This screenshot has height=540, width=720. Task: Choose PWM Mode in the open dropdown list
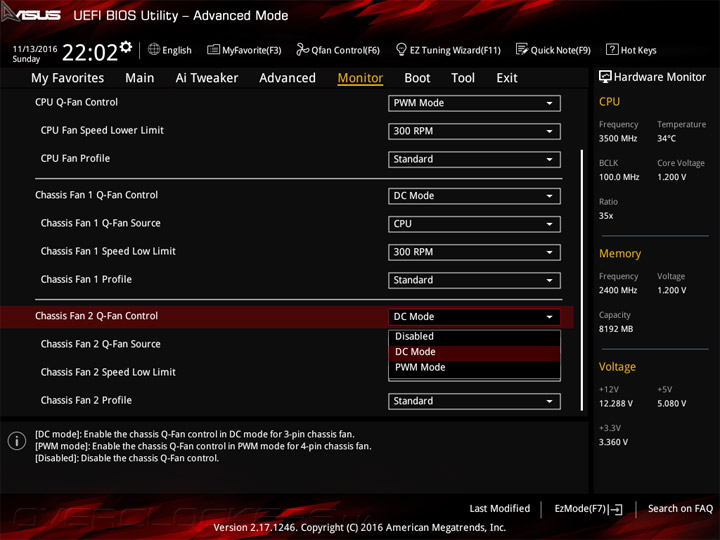(474, 368)
